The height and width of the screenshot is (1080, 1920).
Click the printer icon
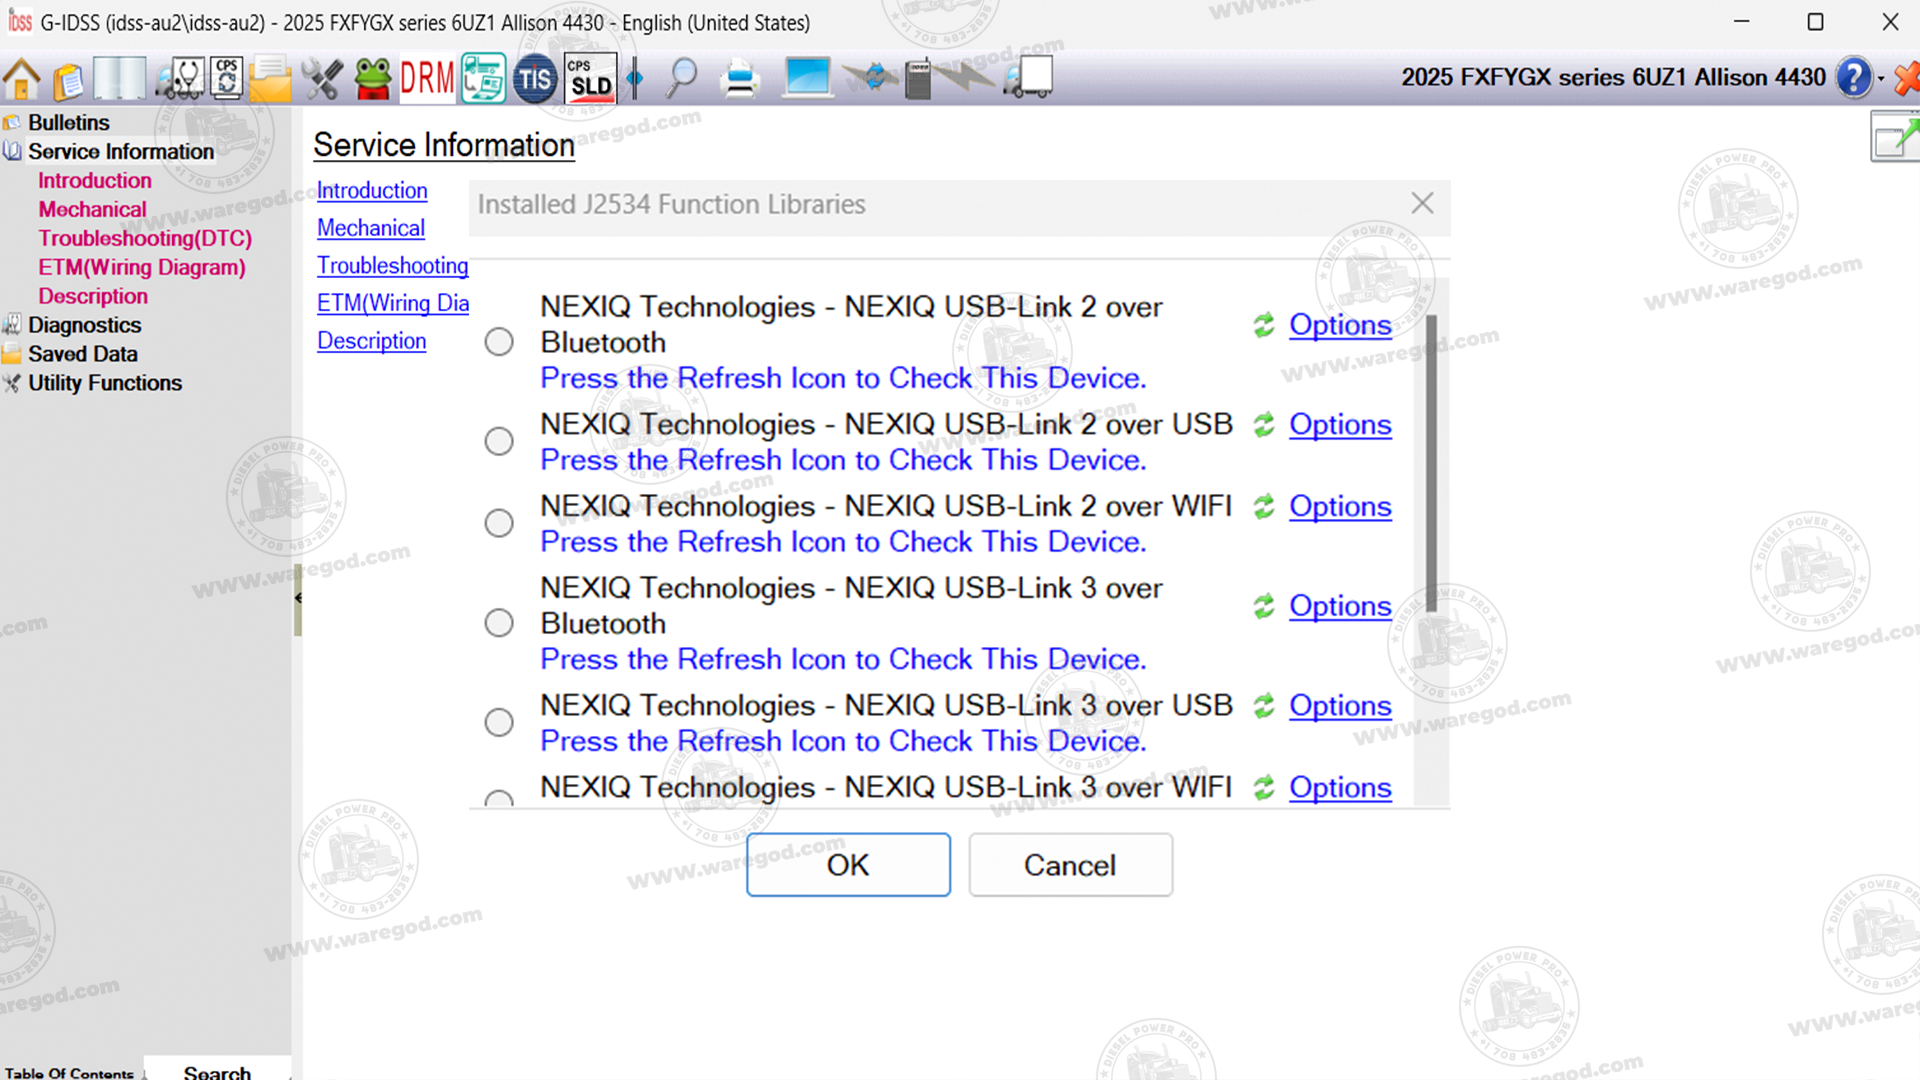click(x=740, y=79)
